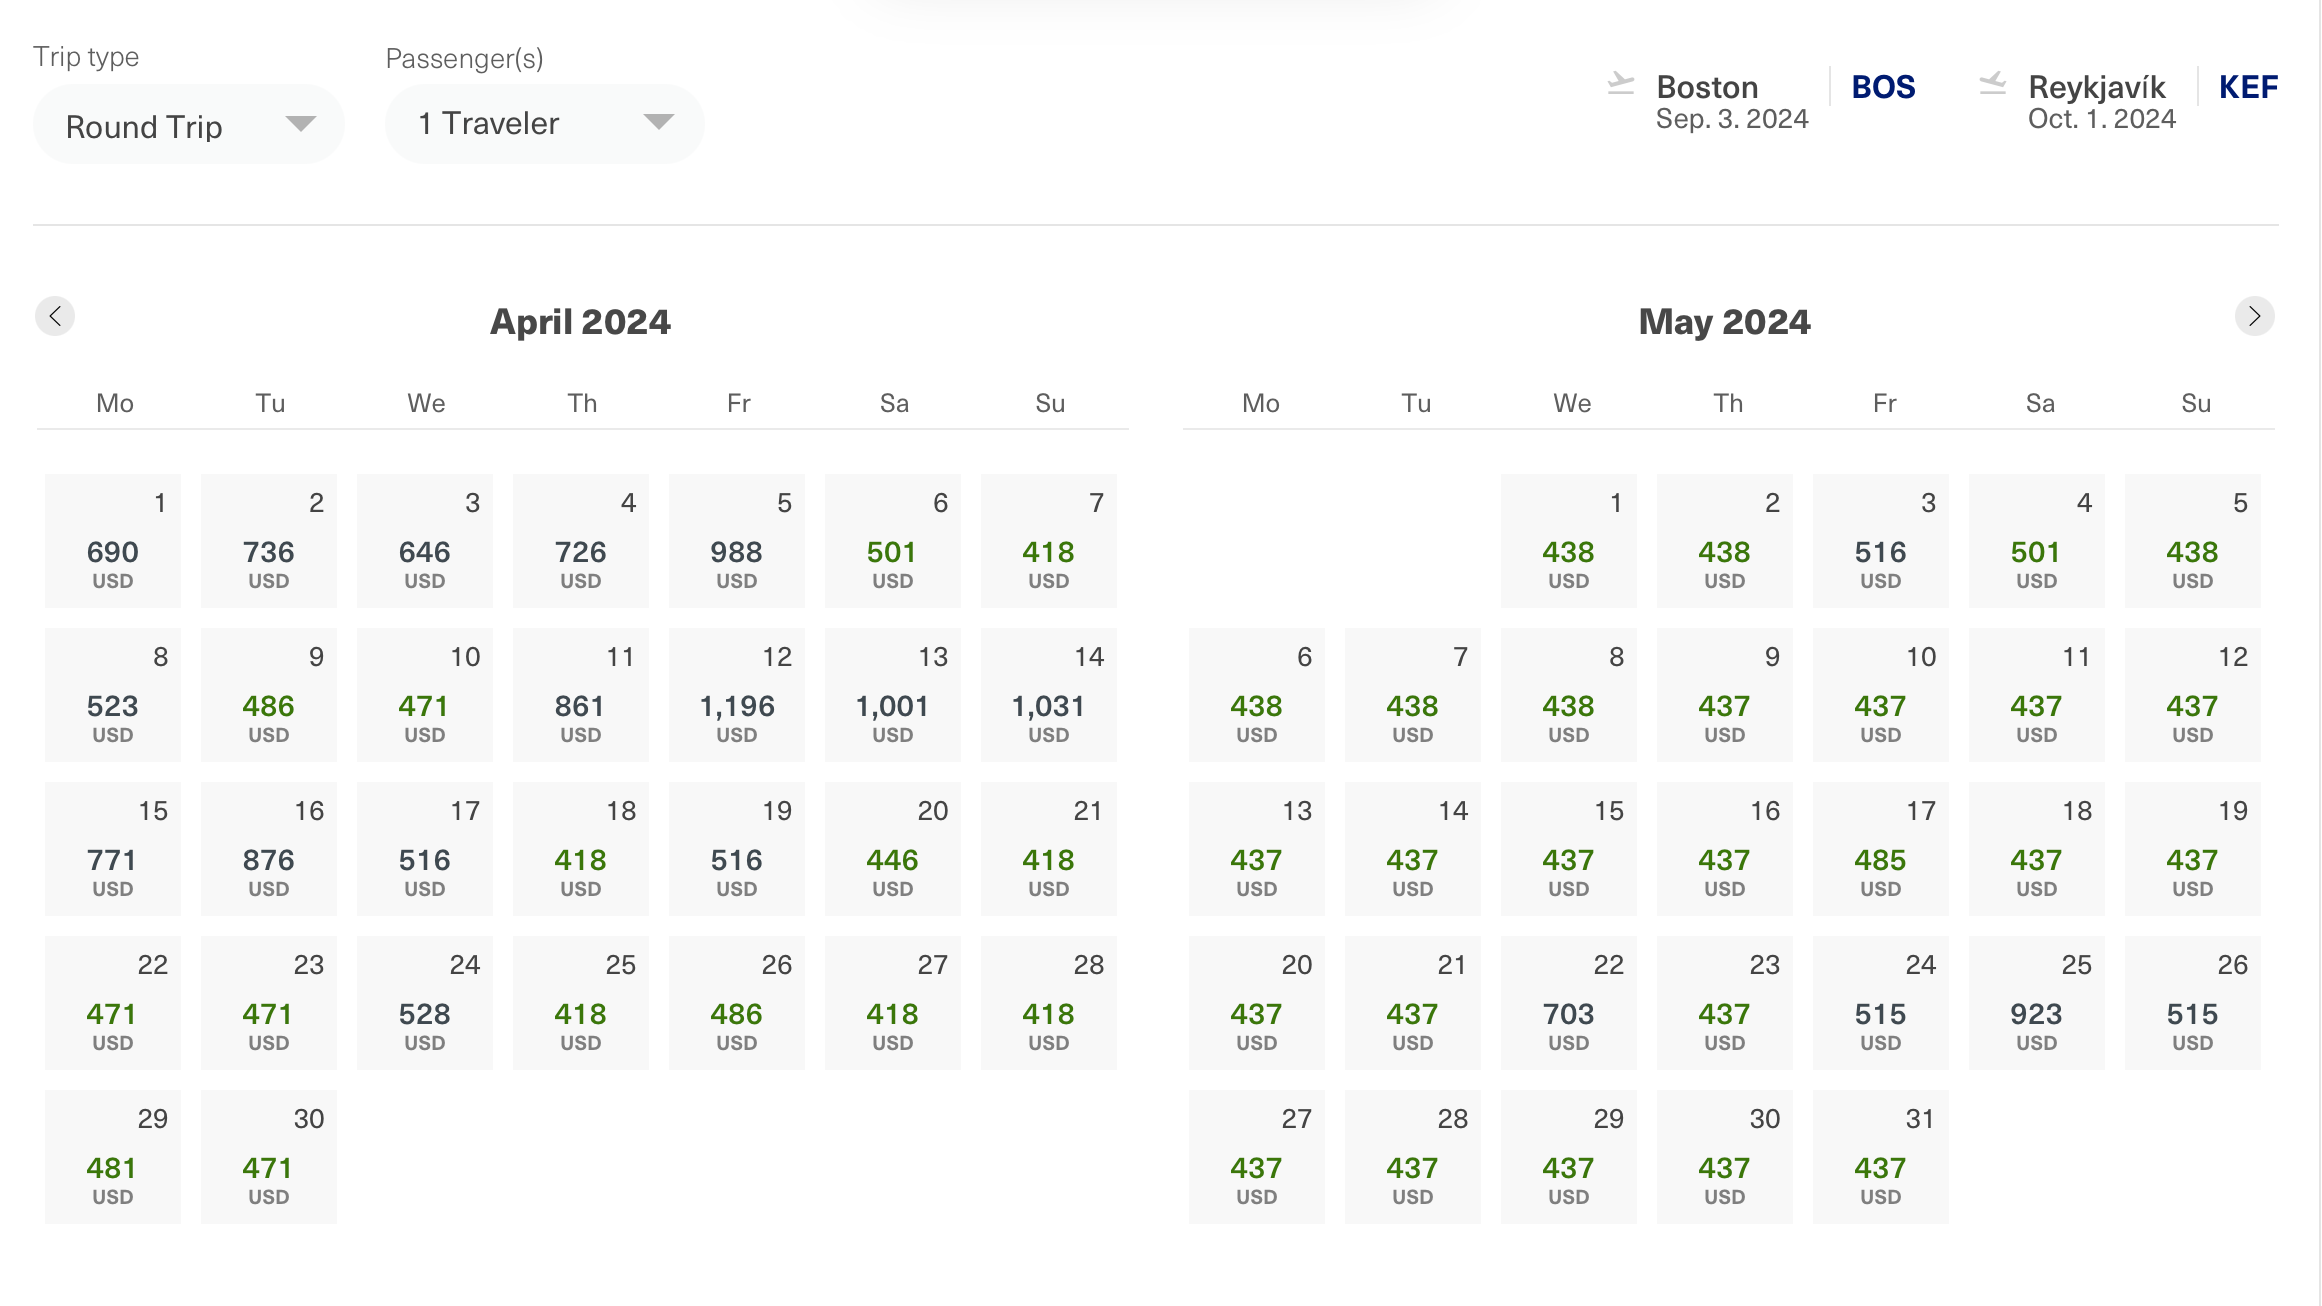Click the departure plane icon beside Boston

1620,84
